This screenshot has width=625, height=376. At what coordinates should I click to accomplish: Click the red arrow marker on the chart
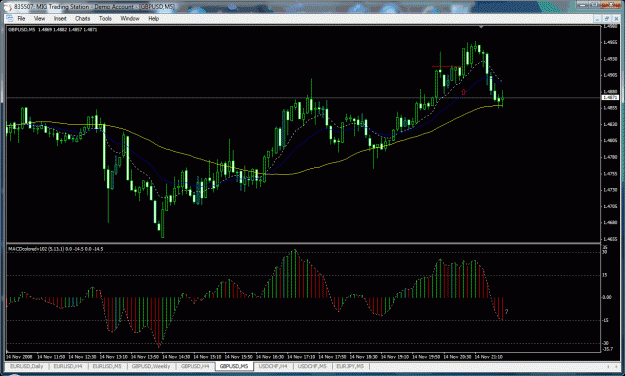[x=463, y=92]
